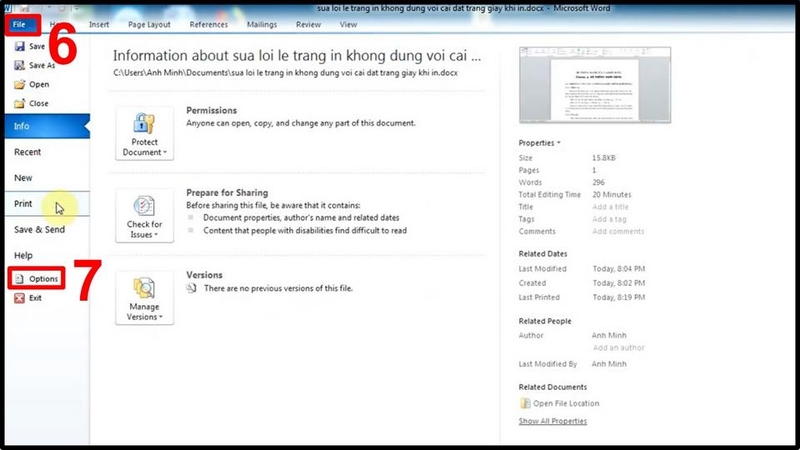Click Last Modified By Anh Minh

[609, 364]
